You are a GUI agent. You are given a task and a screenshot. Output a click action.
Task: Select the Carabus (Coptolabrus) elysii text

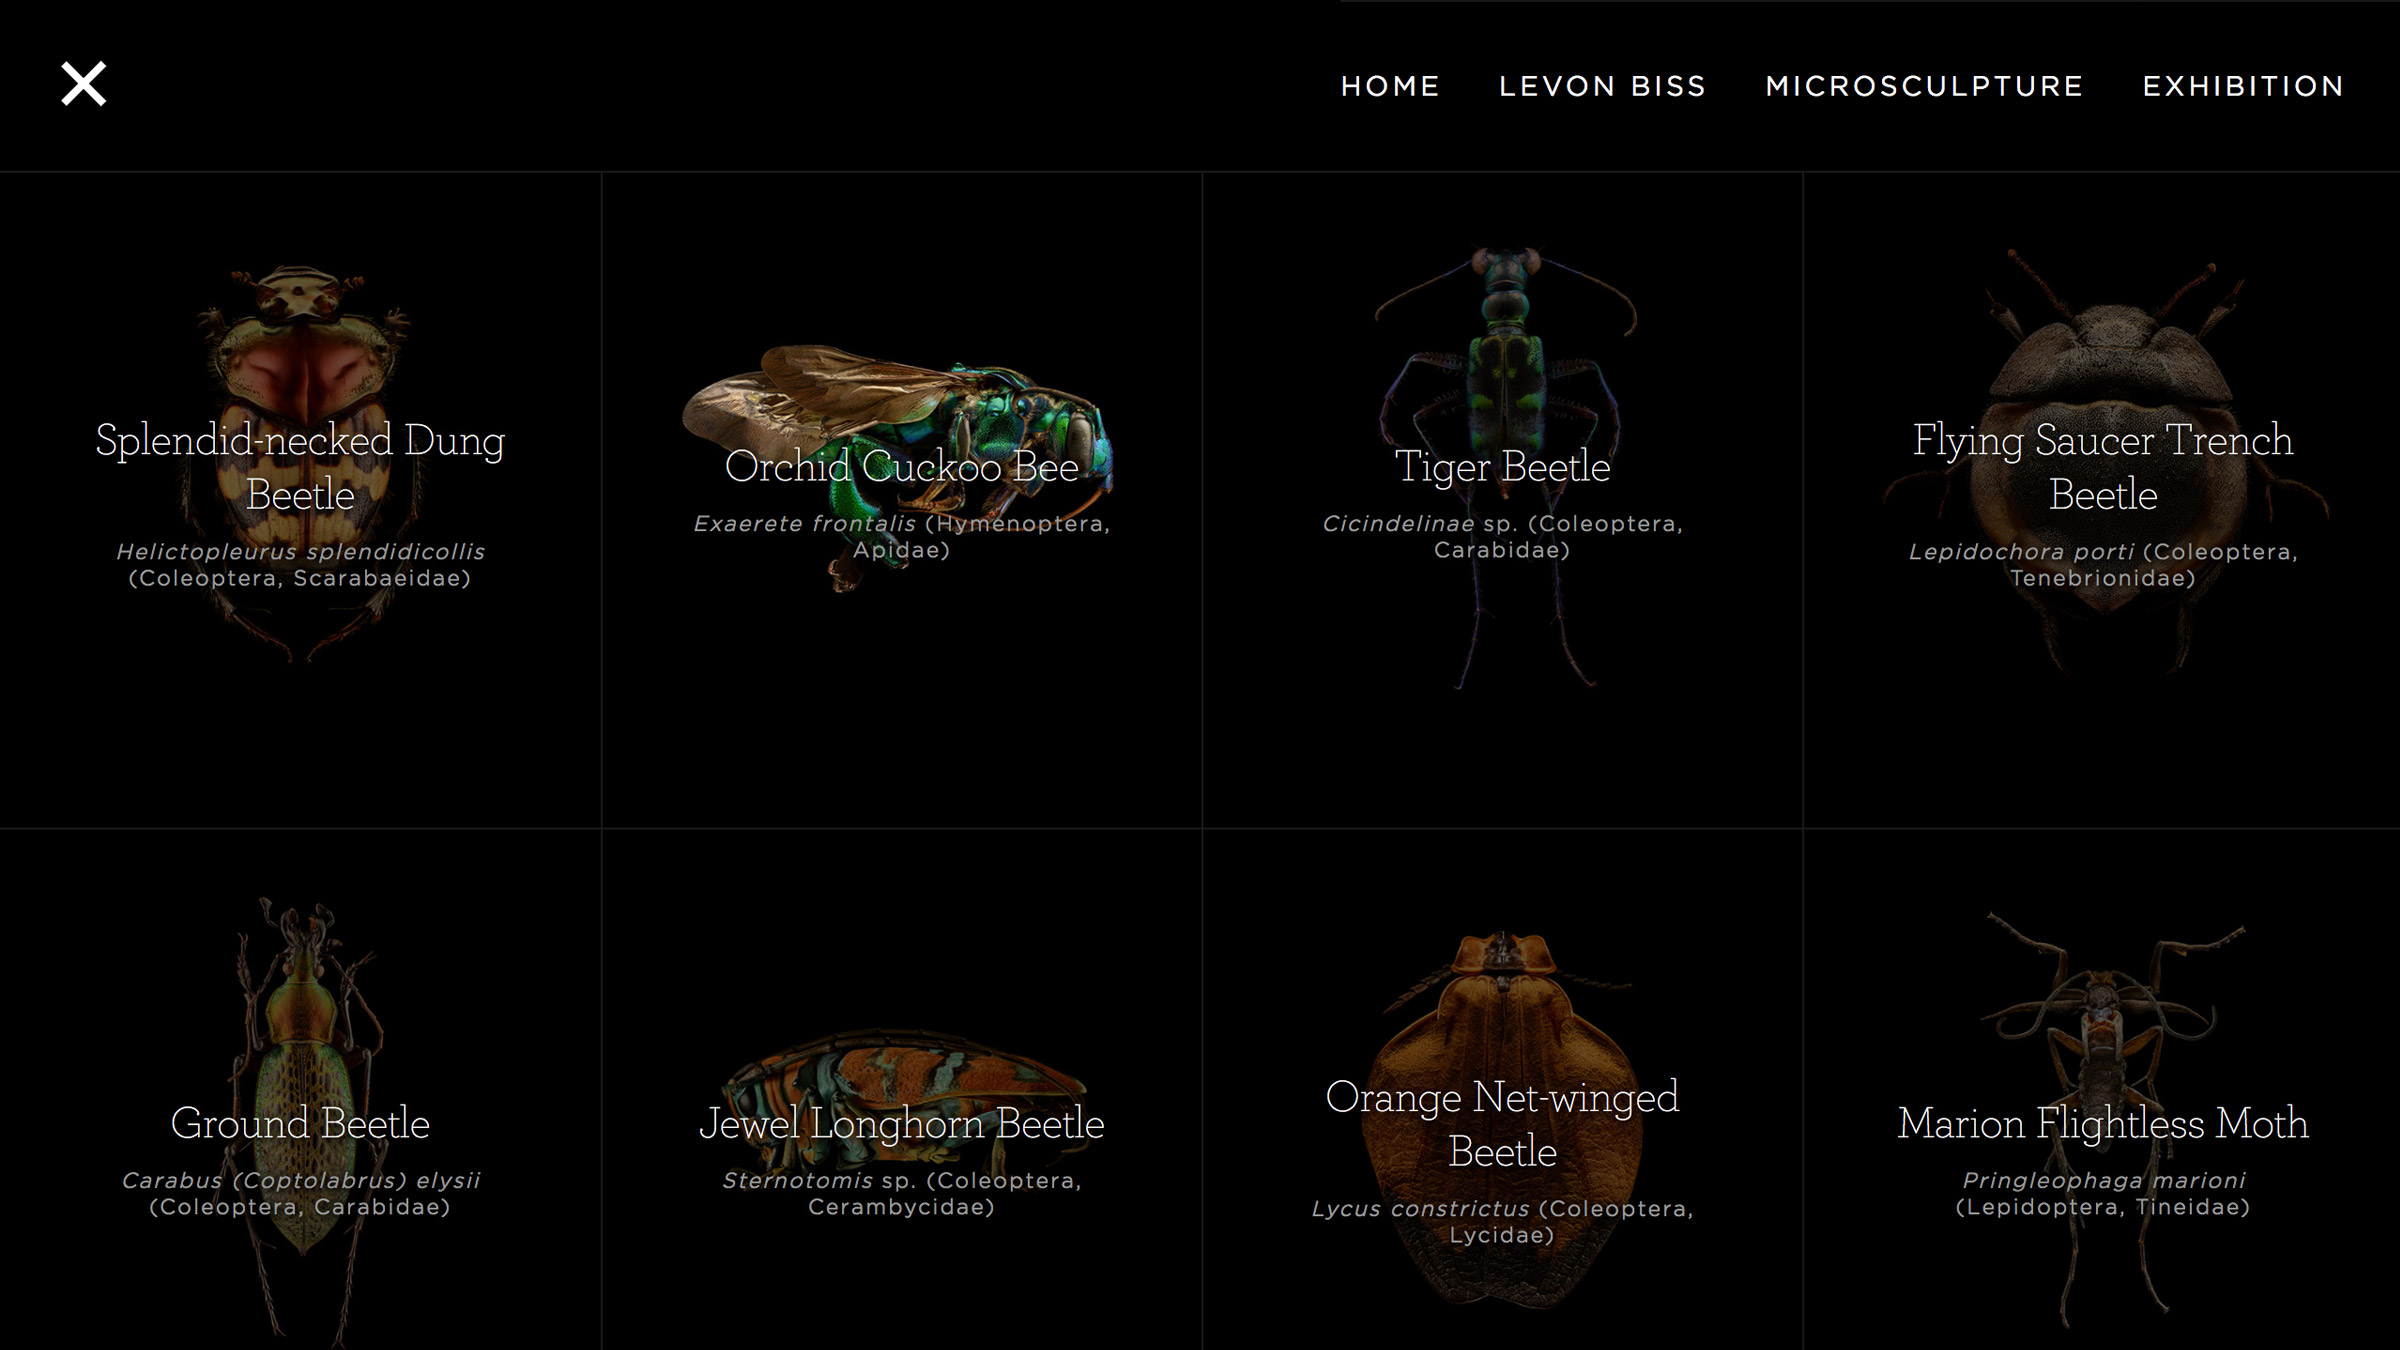[300, 1181]
